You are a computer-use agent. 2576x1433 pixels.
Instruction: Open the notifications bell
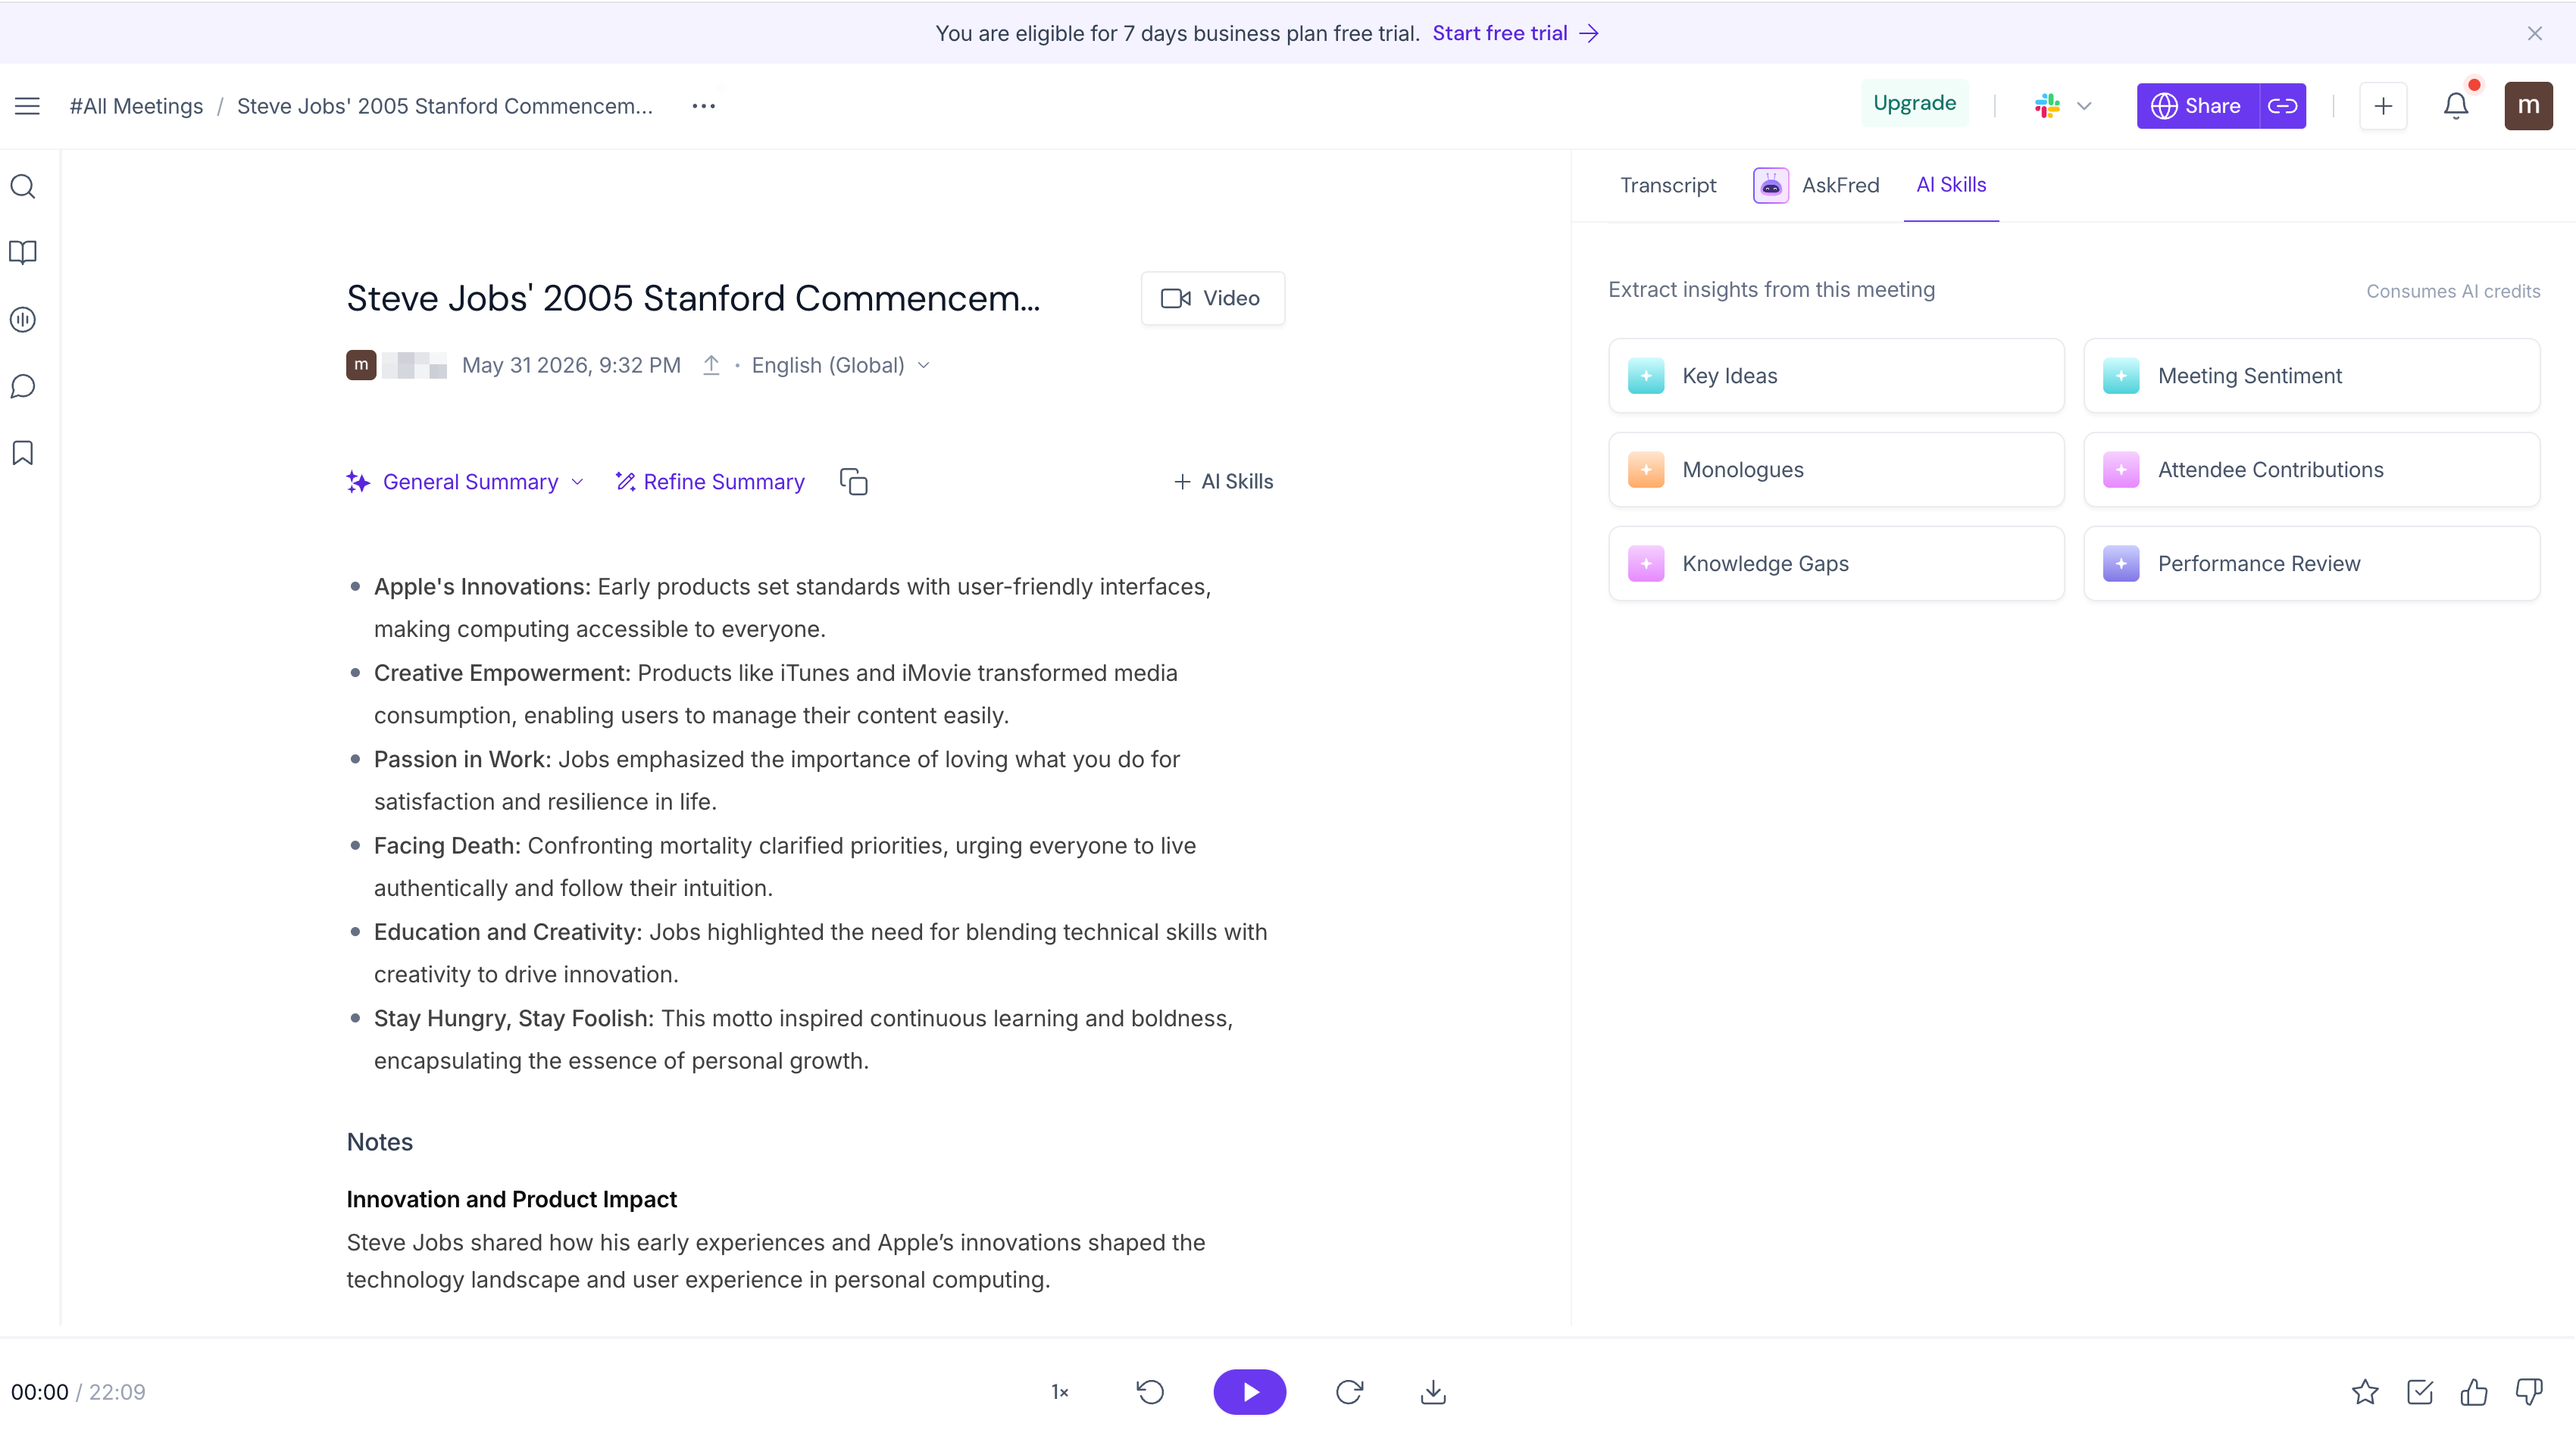[x=2456, y=106]
